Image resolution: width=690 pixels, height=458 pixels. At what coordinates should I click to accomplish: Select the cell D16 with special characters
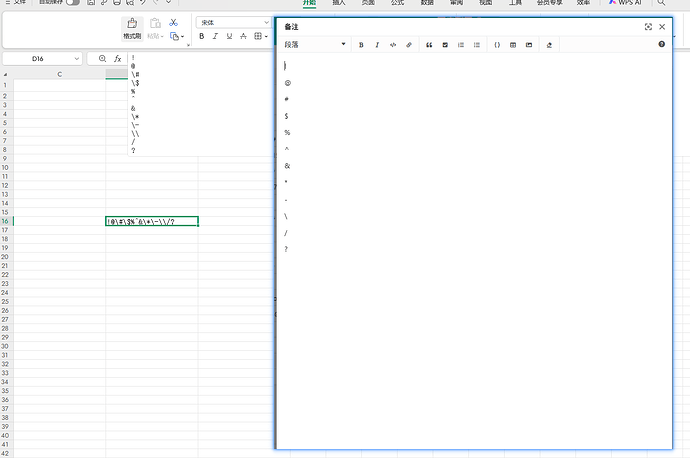[x=152, y=221]
